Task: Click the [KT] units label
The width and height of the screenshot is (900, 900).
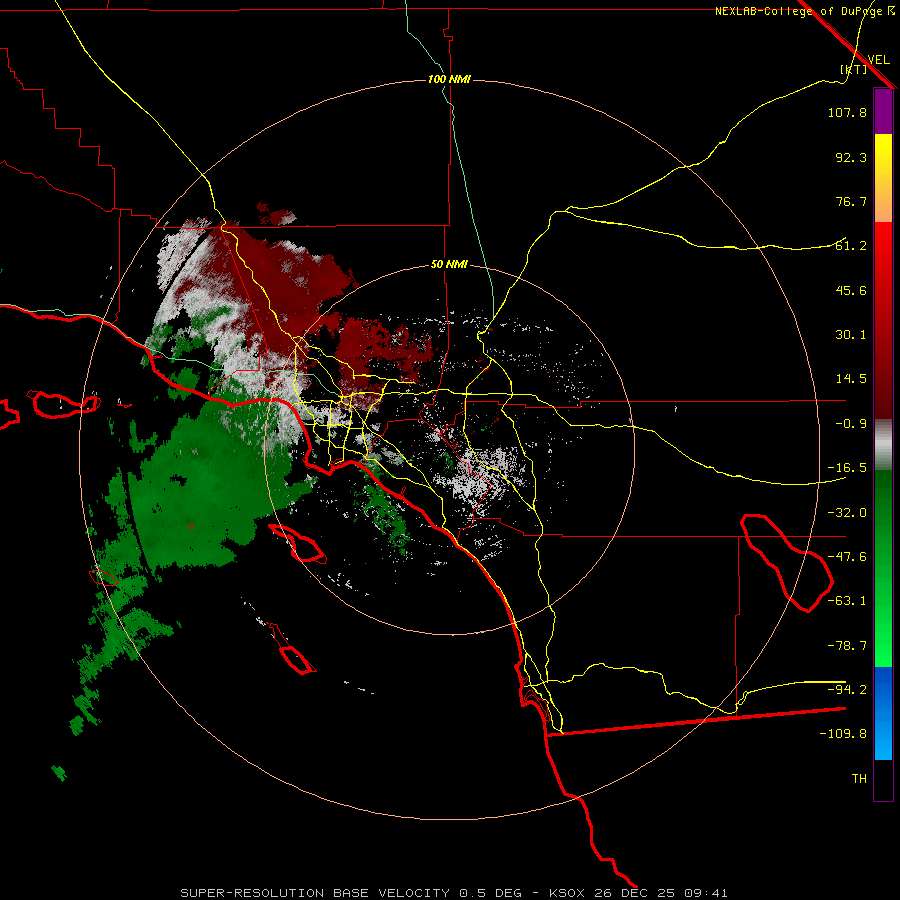Action: 854,69
